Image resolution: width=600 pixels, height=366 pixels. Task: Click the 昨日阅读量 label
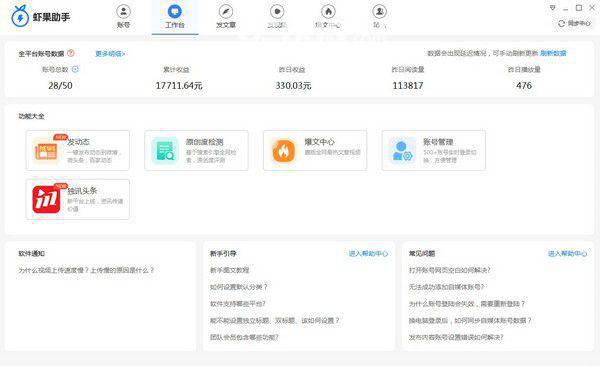pyautogui.click(x=408, y=69)
